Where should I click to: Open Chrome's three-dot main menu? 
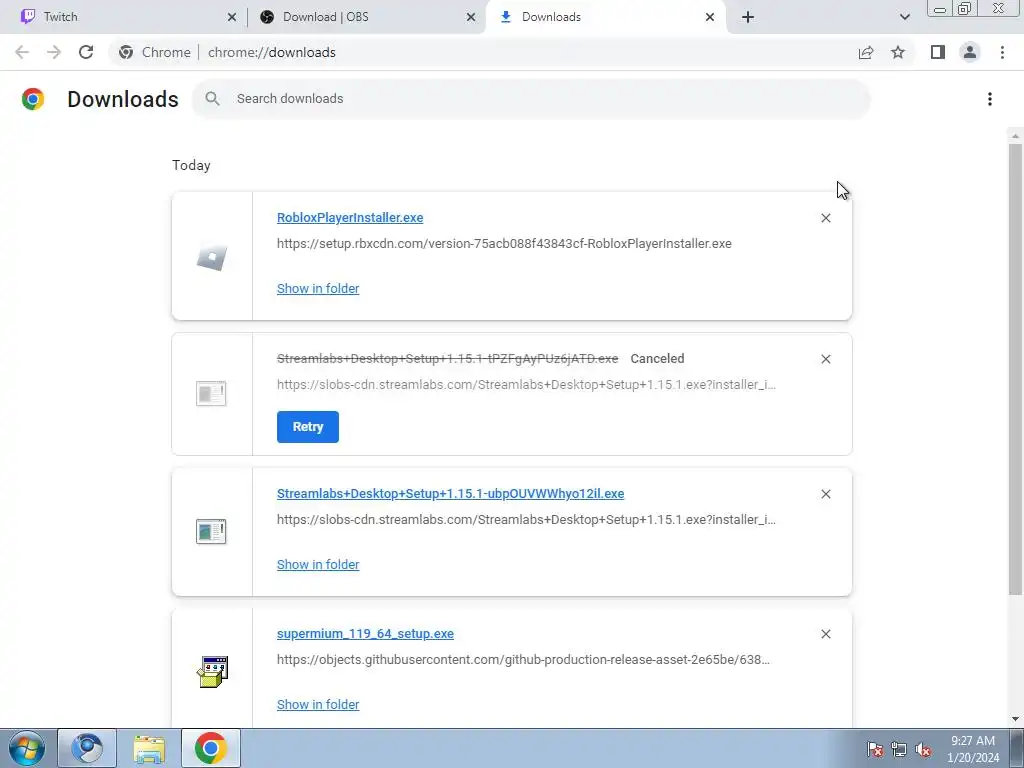pyautogui.click(x=1002, y=52)
